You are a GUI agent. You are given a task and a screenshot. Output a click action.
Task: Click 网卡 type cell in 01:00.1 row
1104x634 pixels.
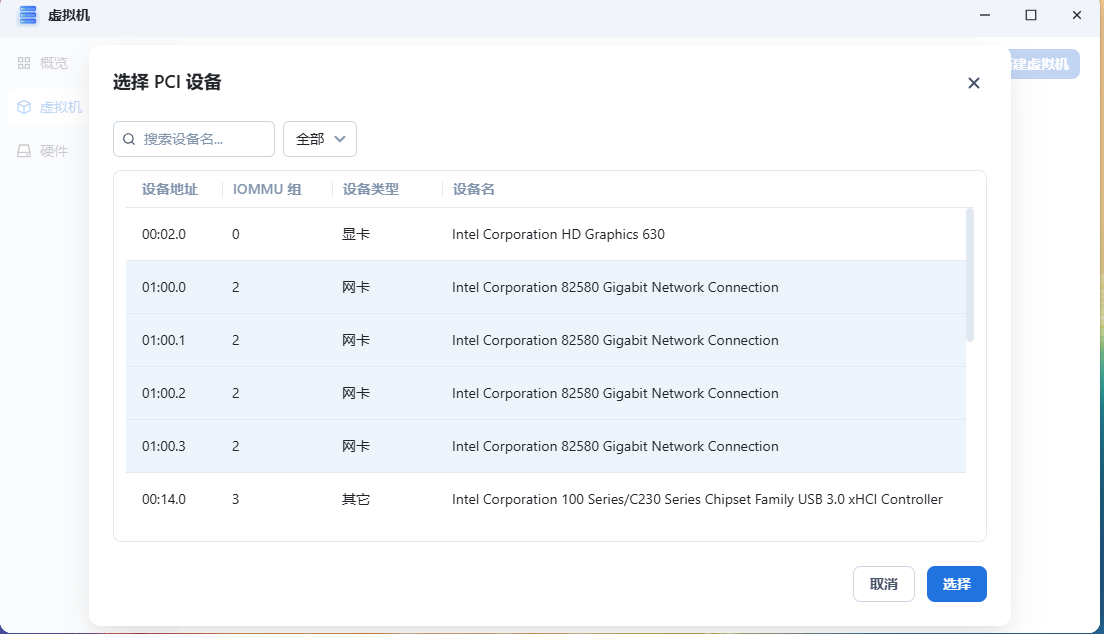coord(356,340)
